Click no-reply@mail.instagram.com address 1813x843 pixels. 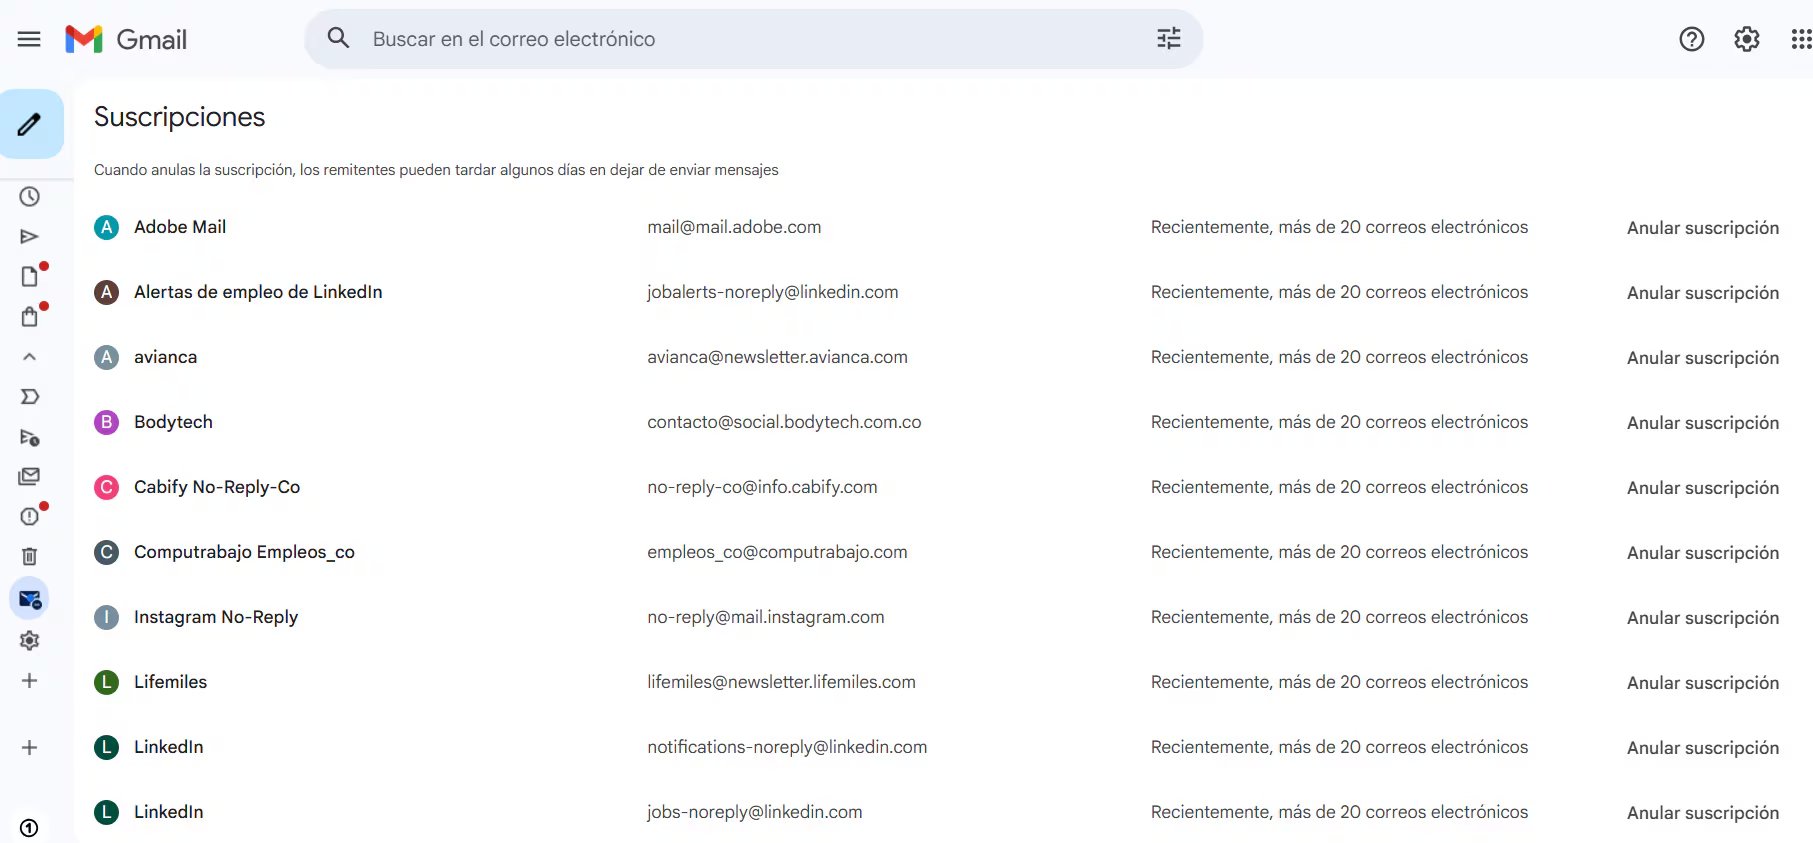765,617
